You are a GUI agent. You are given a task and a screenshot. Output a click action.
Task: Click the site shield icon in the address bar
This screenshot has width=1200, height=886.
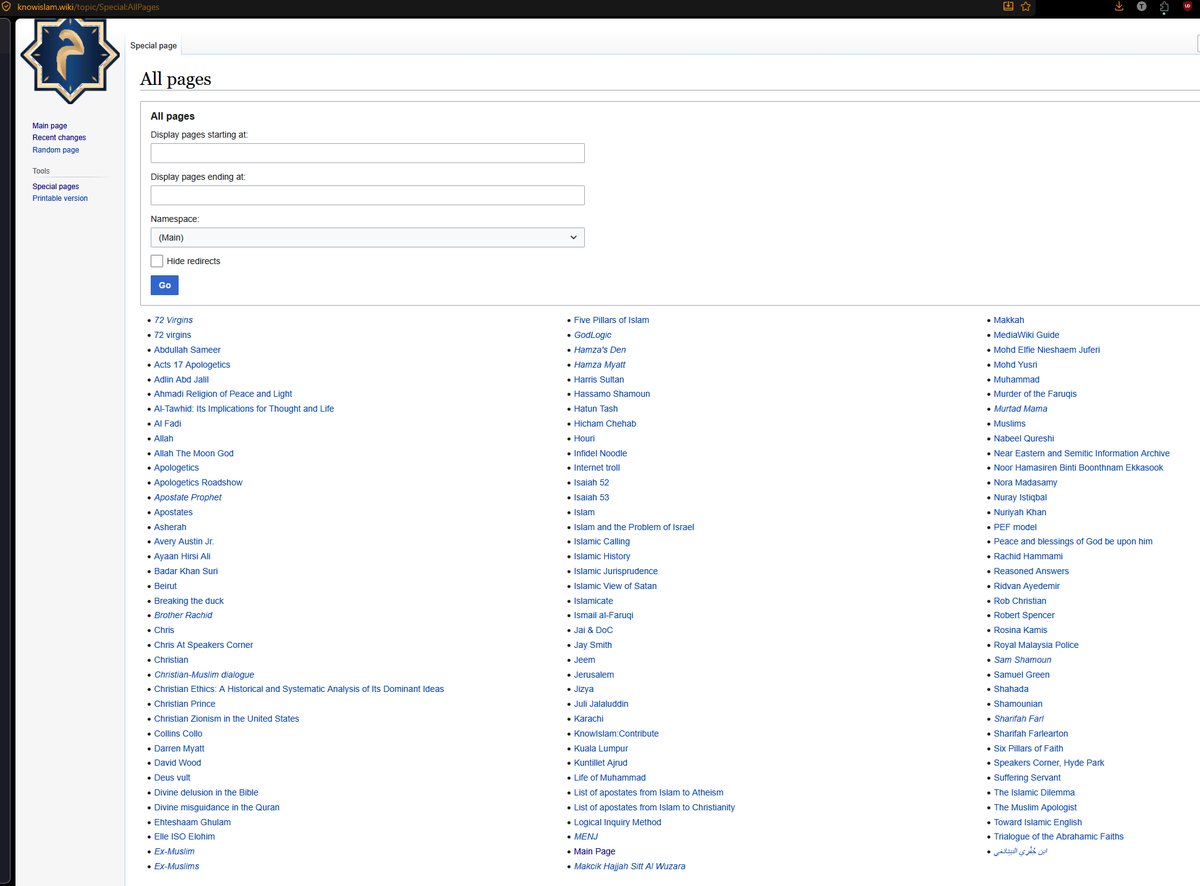tap(8, 7)
